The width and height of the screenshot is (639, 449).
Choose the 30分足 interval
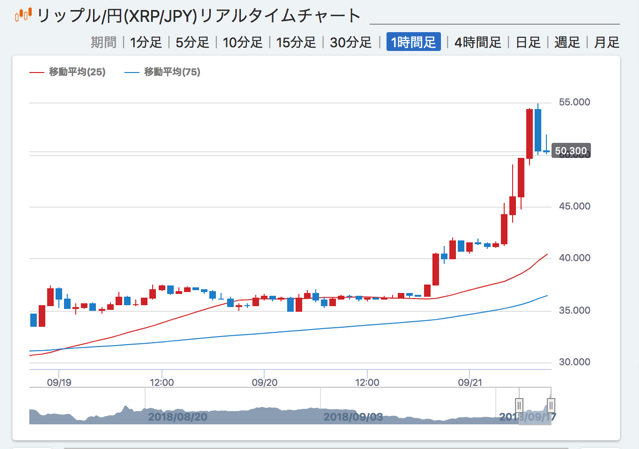point(350,42)
